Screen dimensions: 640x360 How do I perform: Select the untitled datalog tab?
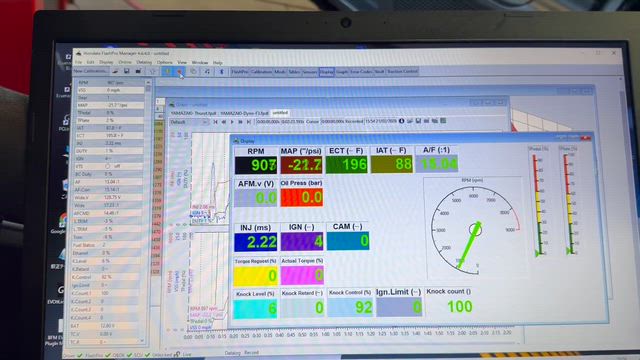tap(280, 113)
